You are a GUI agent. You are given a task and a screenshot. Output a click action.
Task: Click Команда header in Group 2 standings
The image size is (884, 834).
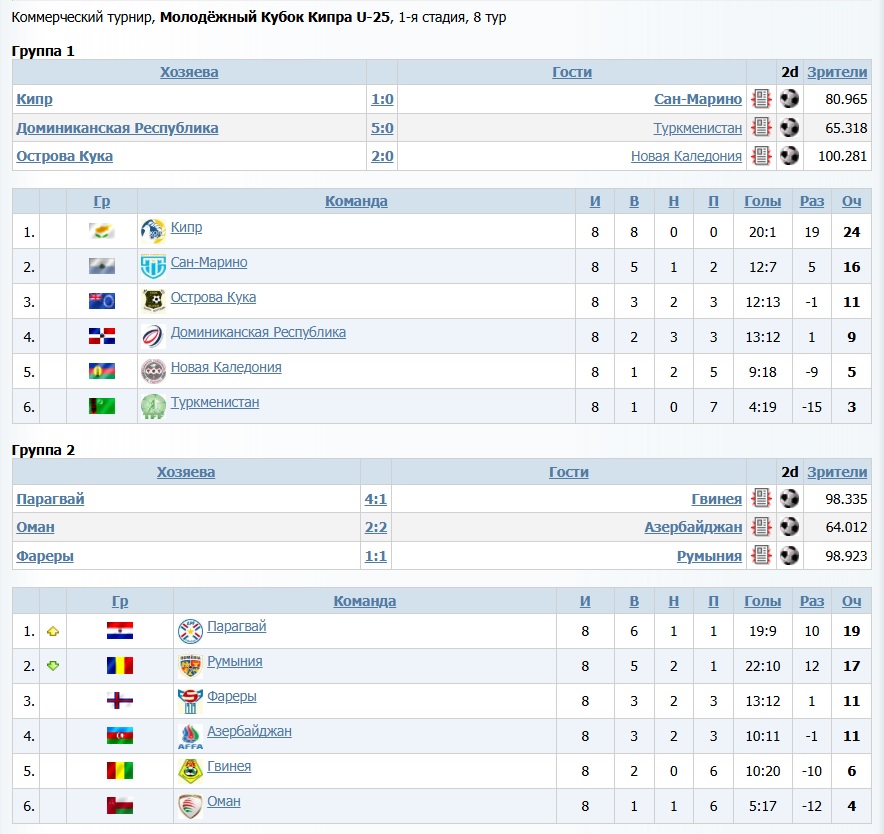click(364, 601)
